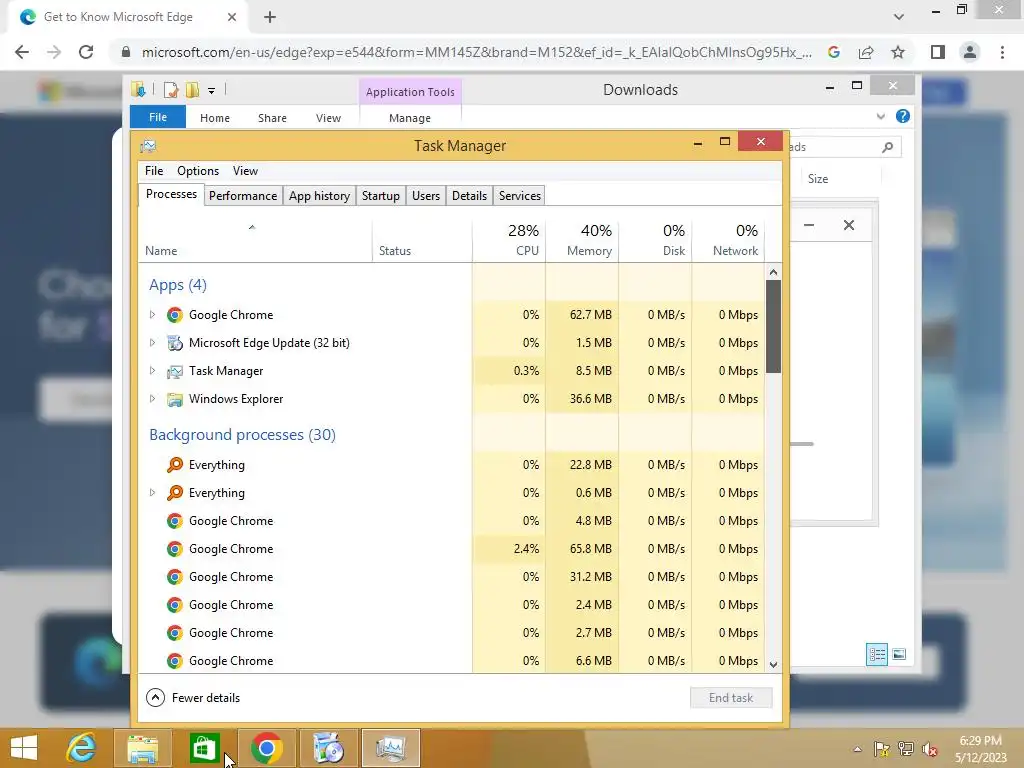Viewport: 1024px width, 768px height.
Task: Open the Startup tab
Action: pos(381,196)
